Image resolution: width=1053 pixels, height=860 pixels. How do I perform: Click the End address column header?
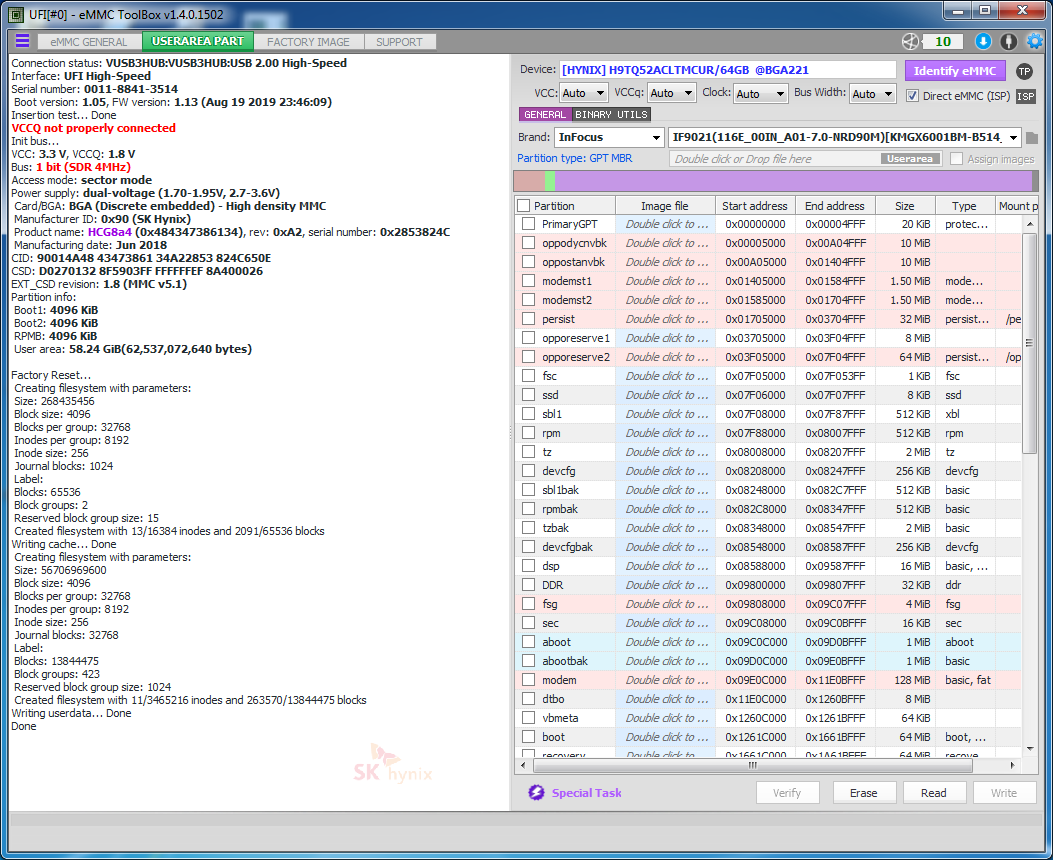point(835,206)
